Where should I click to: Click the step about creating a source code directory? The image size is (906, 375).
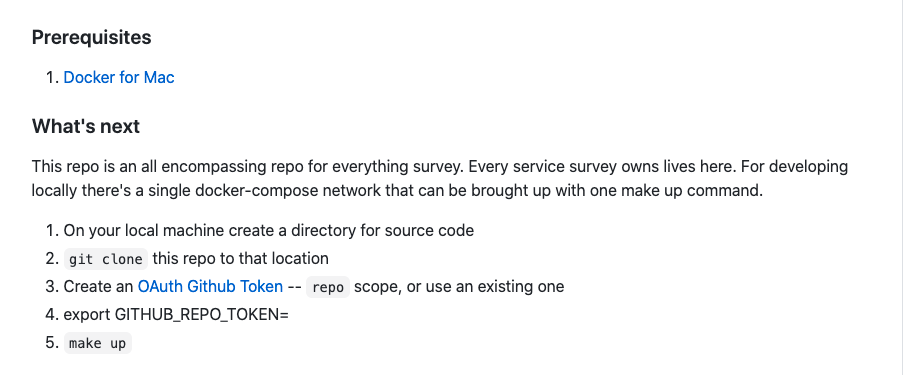[x=269, y=231]
